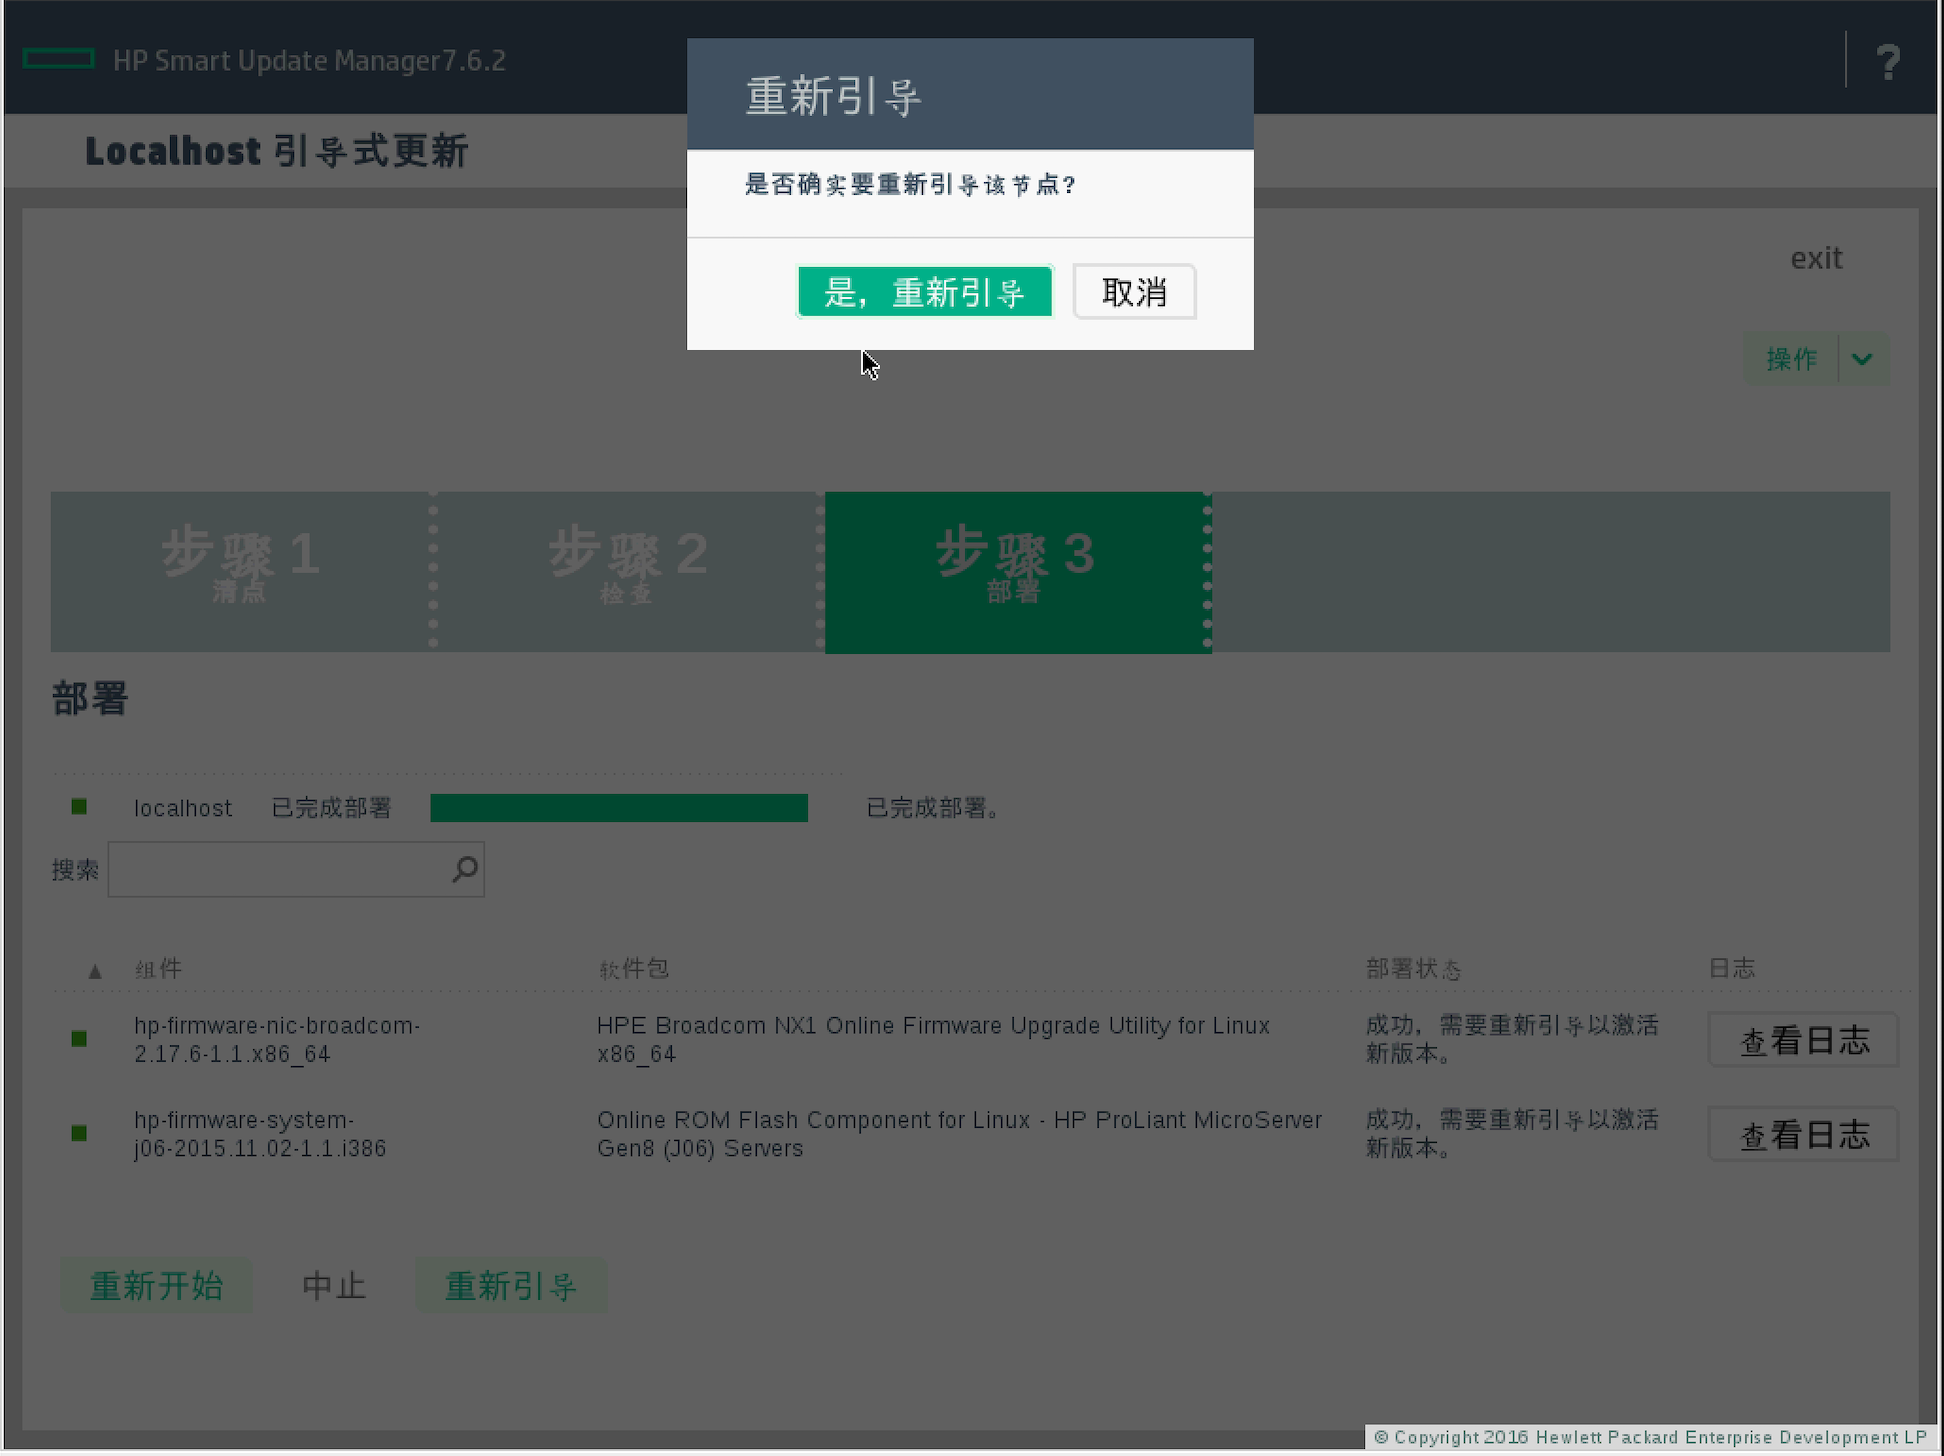Click the 是否确实要重新引导该节点? prompt text
This screenshot has height=1456, width=1944.
910,185
